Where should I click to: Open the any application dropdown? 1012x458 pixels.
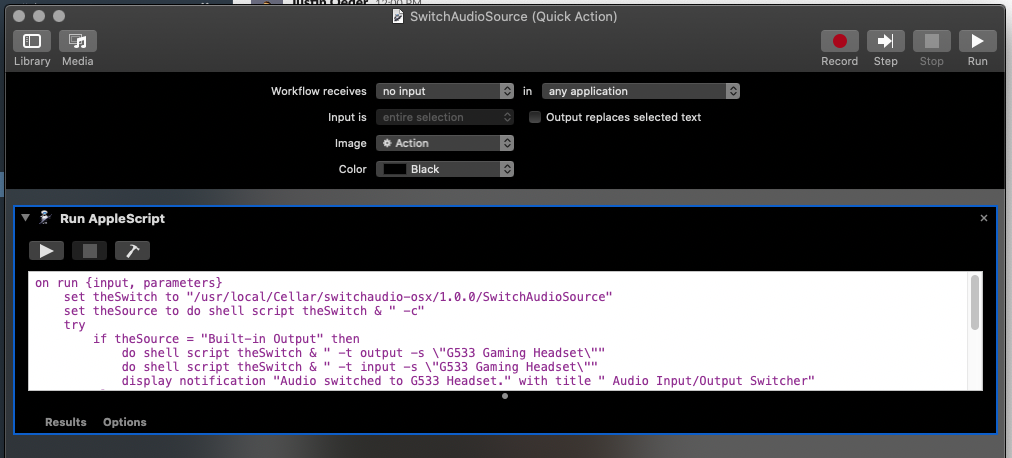[641, 91]
